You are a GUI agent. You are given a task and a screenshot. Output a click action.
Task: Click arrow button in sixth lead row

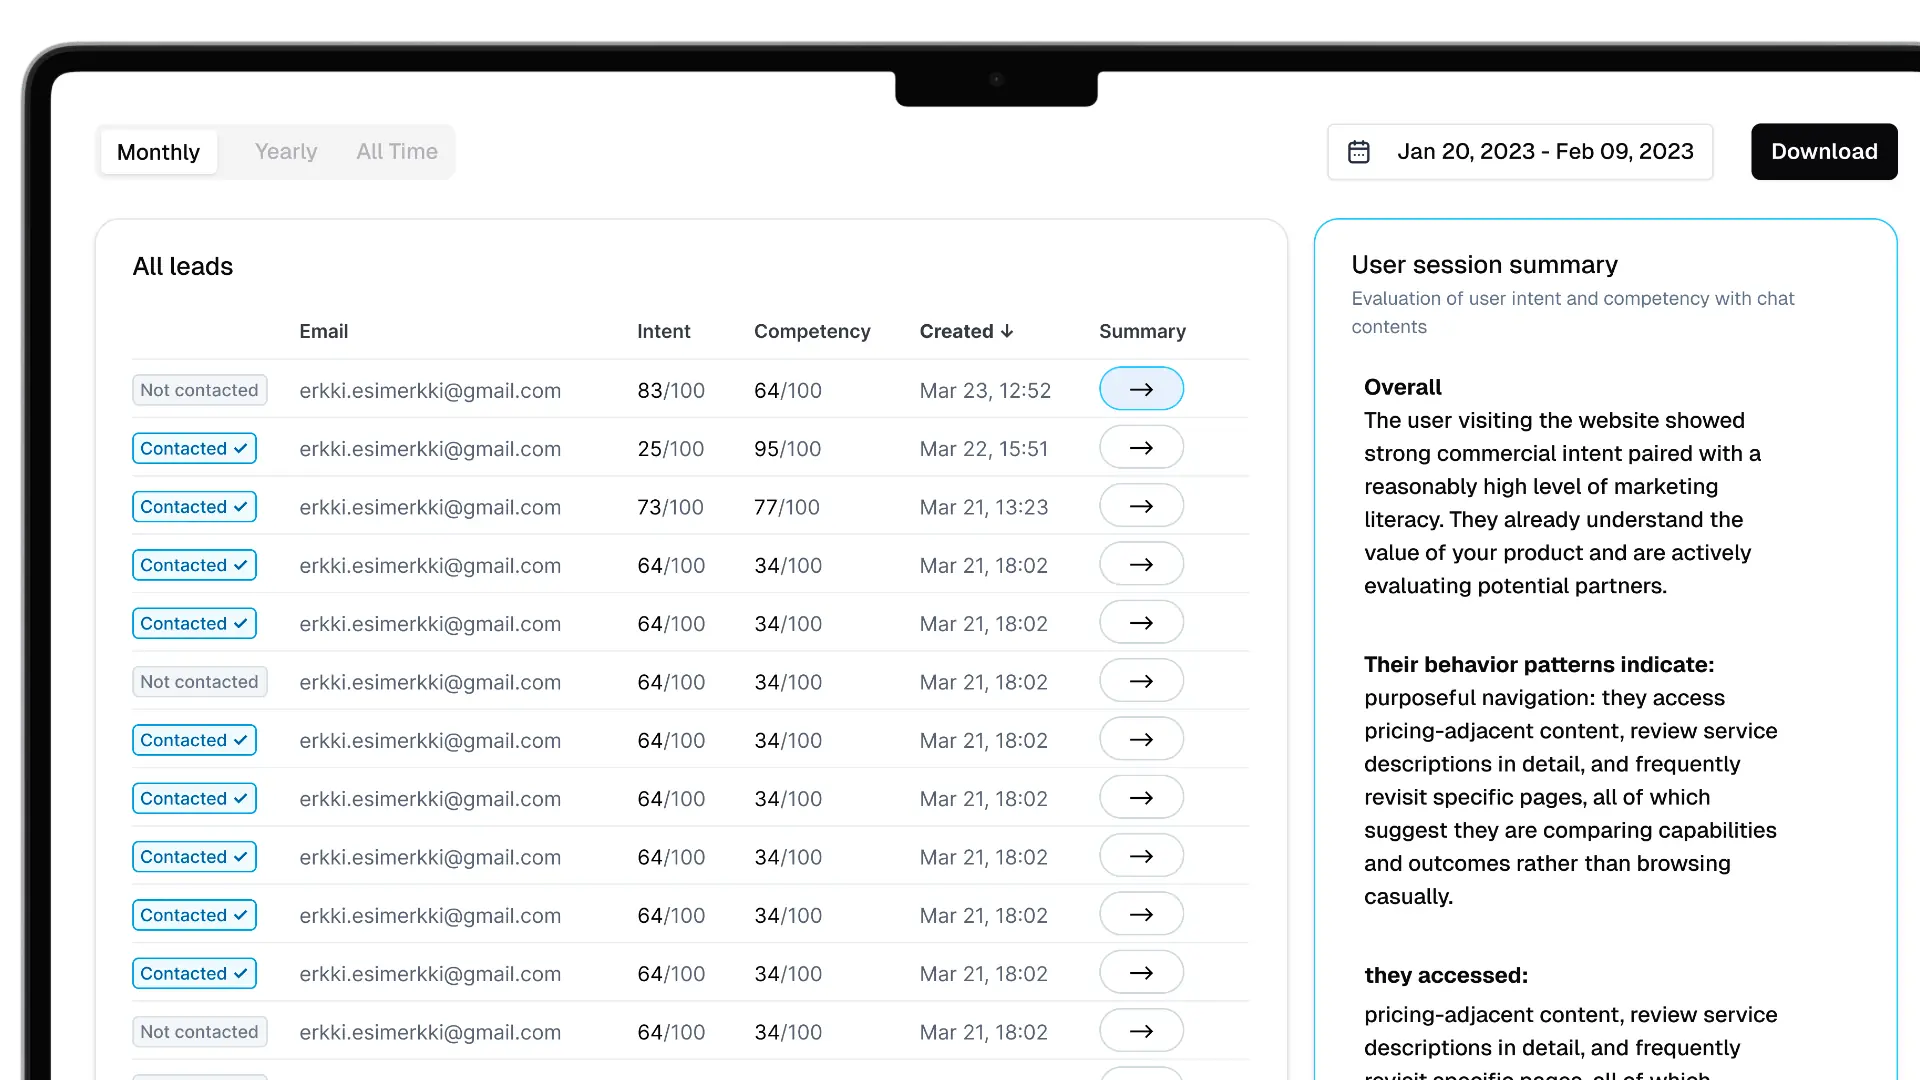(1141, 681)
